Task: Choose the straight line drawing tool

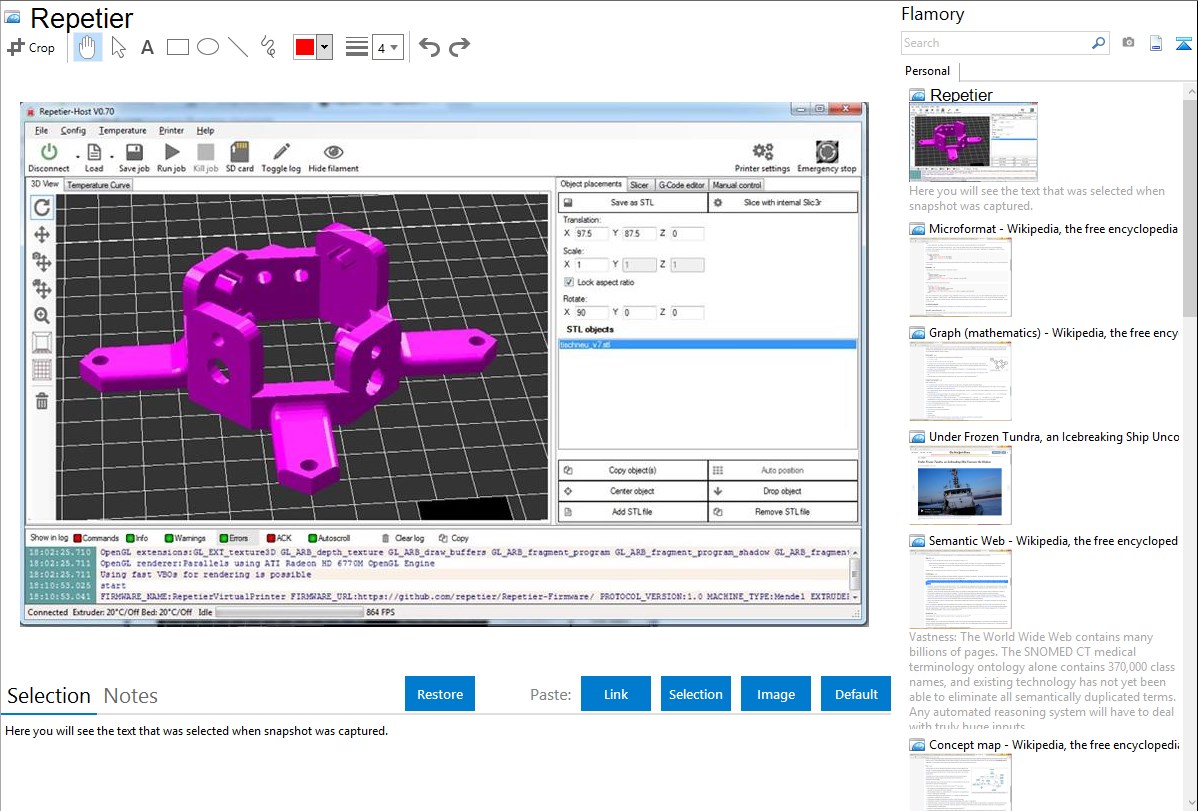Action: coord(238,47)
